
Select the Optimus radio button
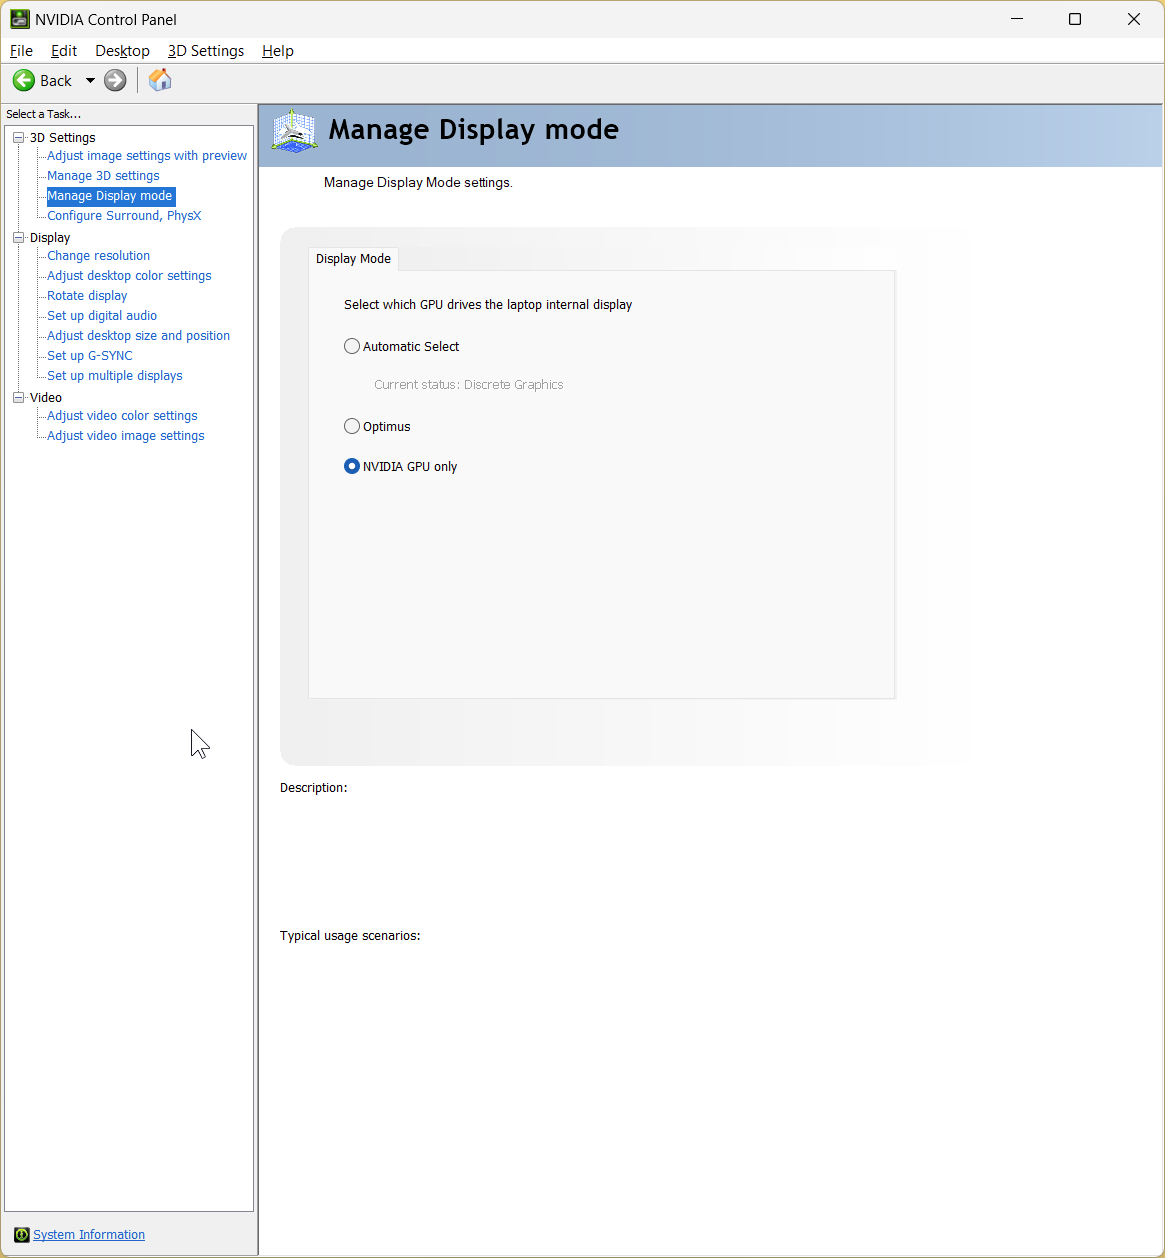coord(352,426)
